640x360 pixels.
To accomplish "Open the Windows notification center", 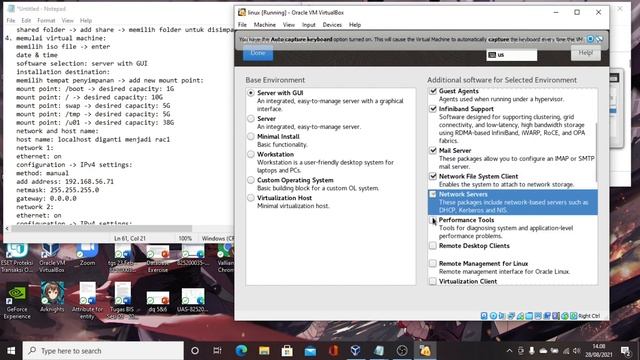I will 625,351.
